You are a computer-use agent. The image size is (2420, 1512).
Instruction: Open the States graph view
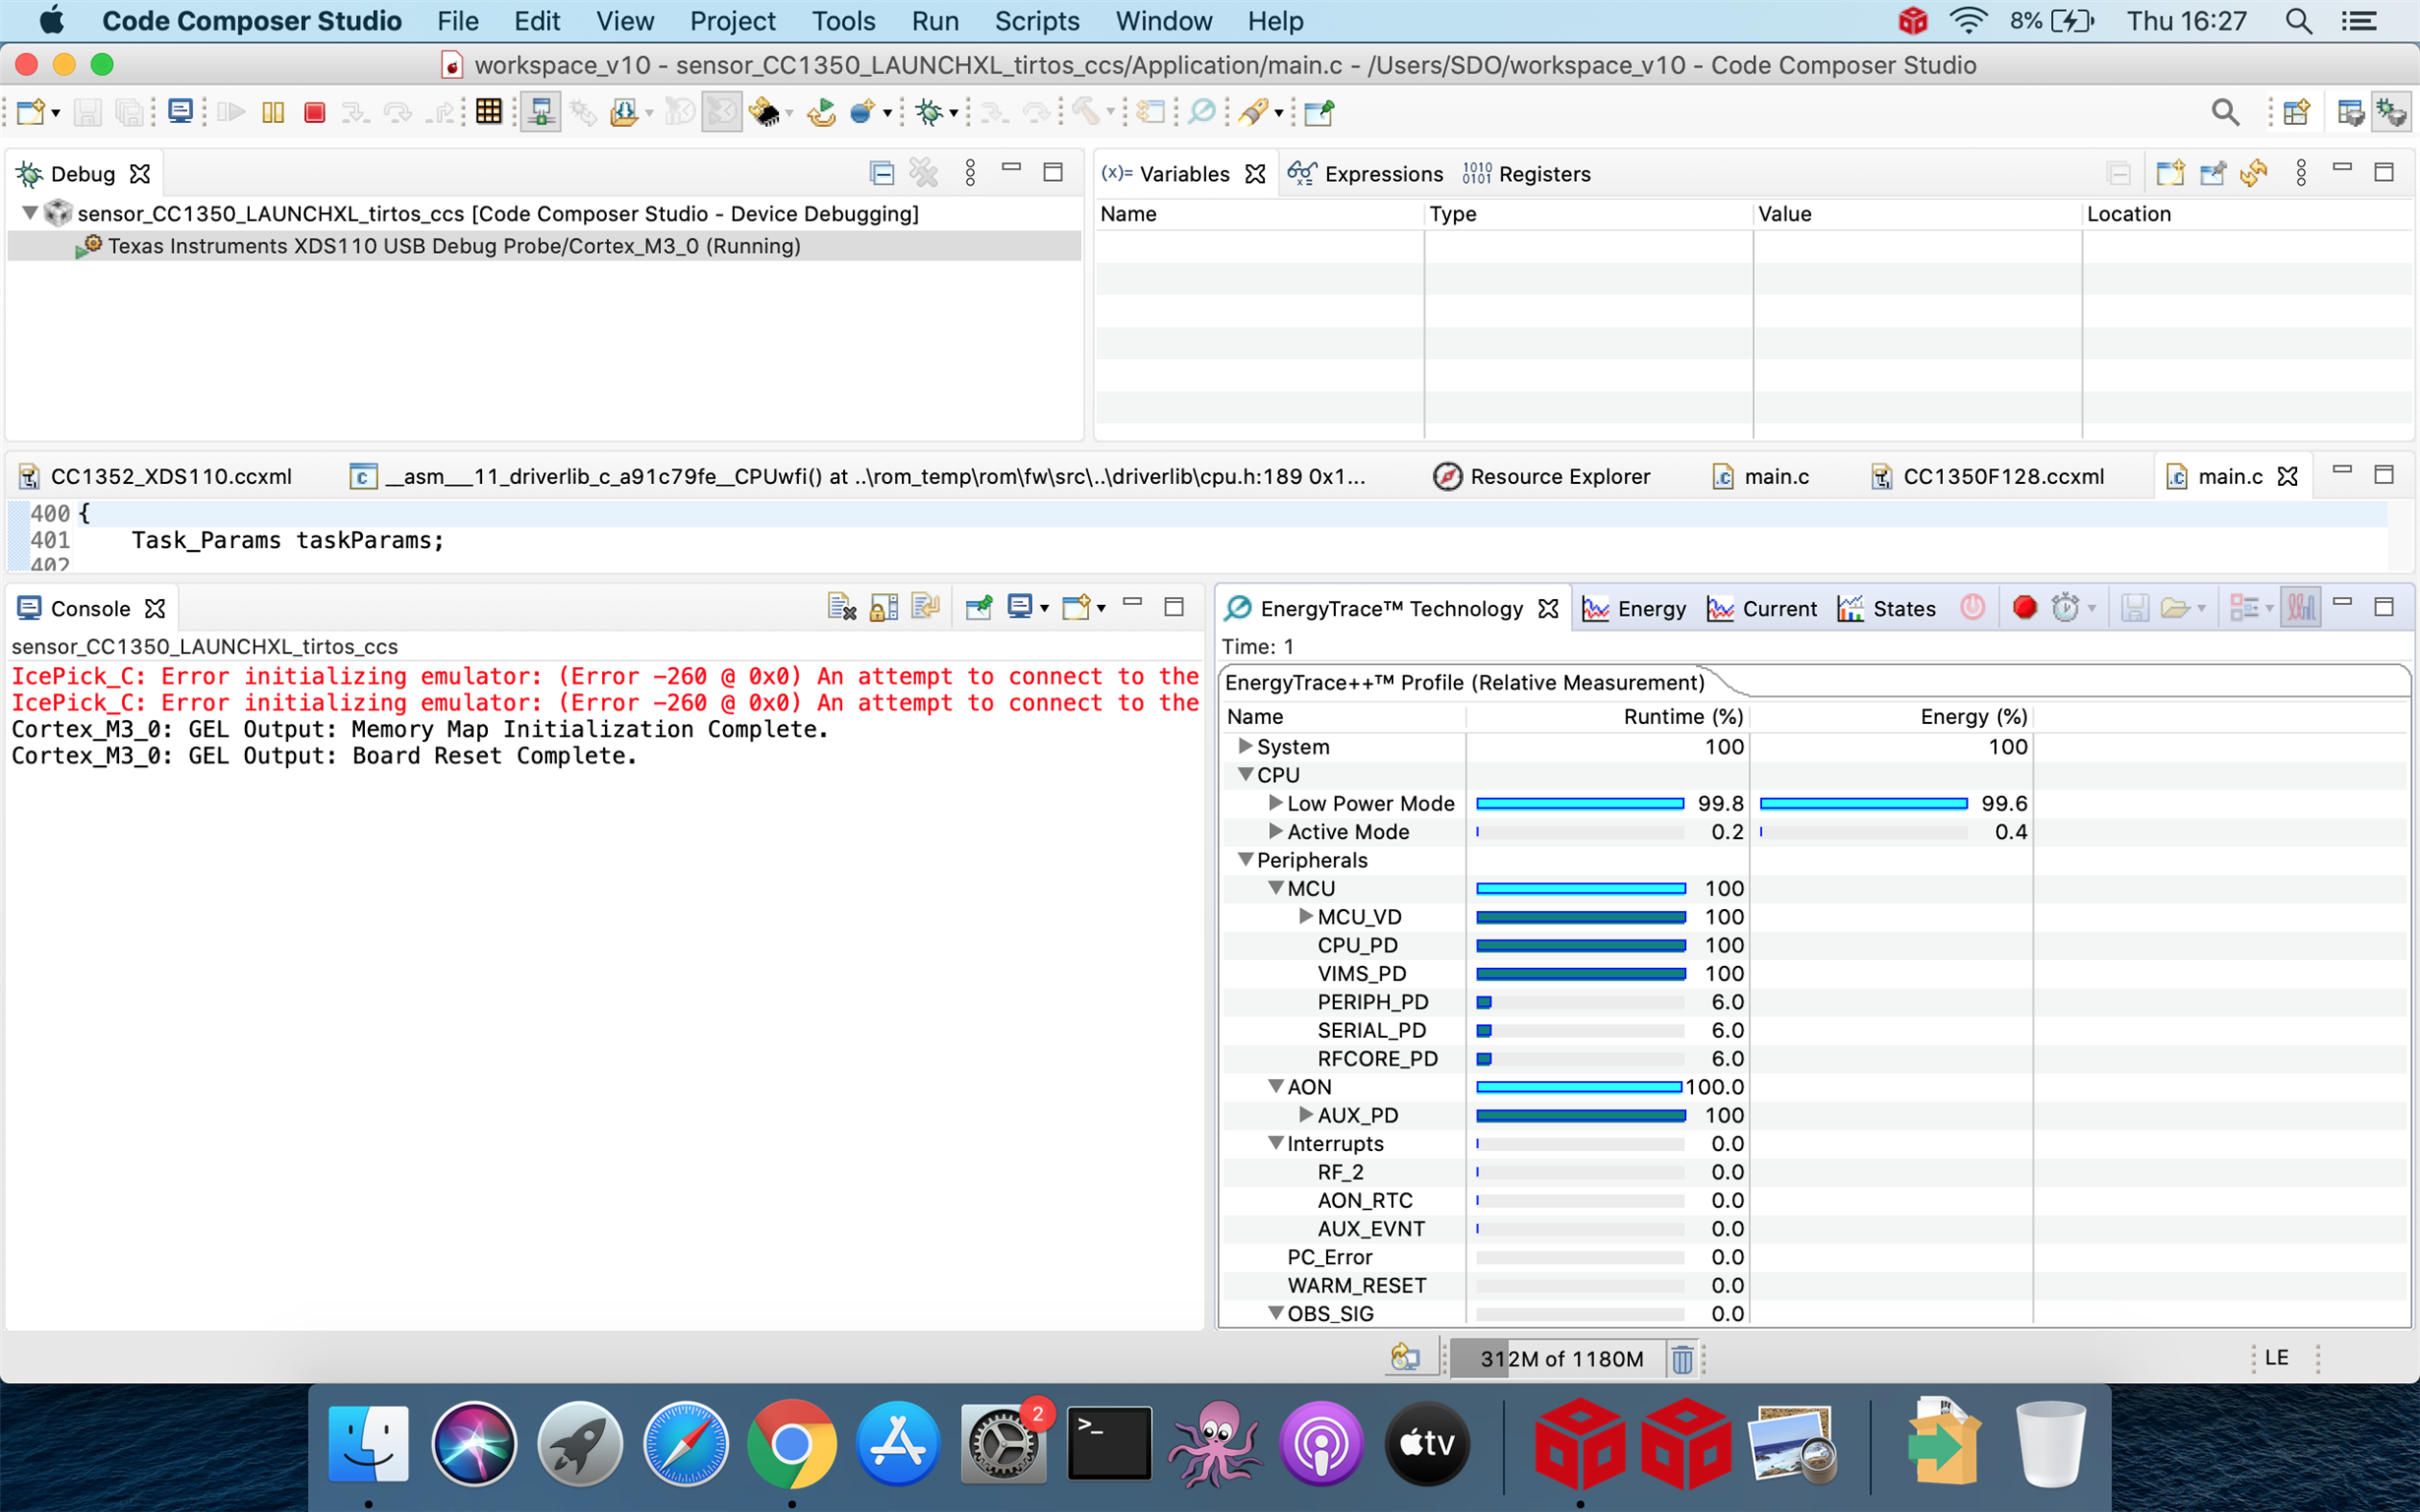(1886, 608)
